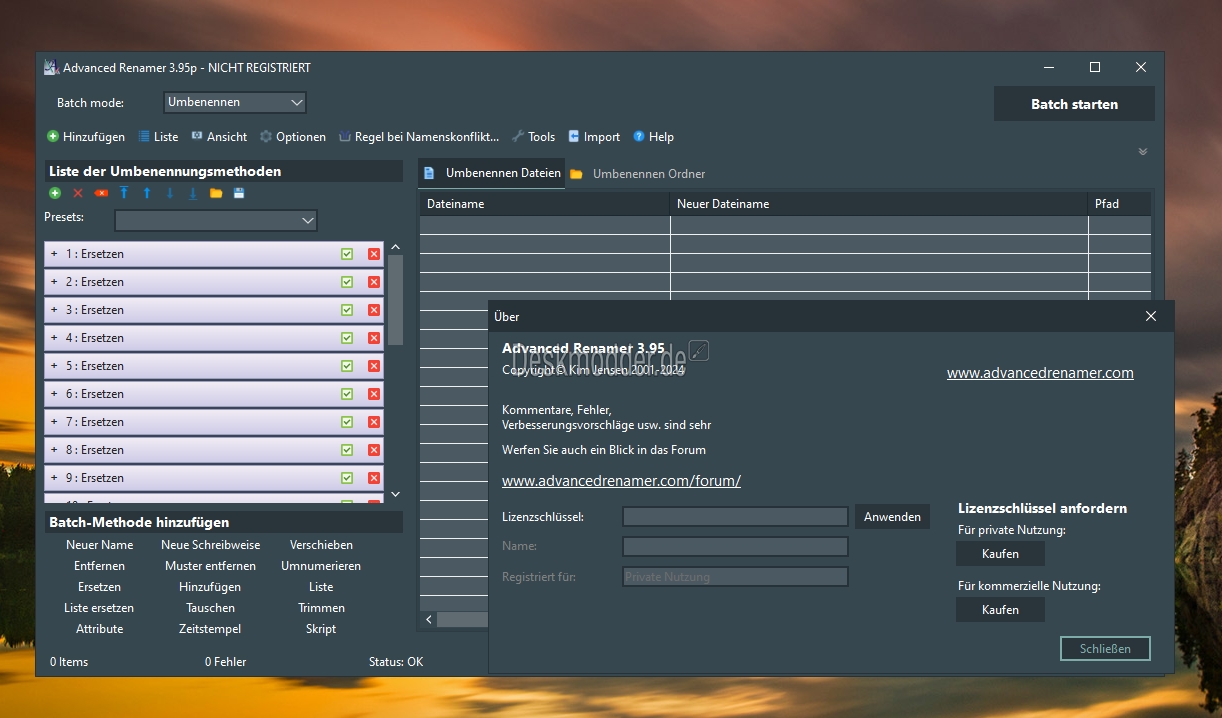Switch to Umbenennen Ordner tab
1222x718 pixels.
[x=638, y=174]
